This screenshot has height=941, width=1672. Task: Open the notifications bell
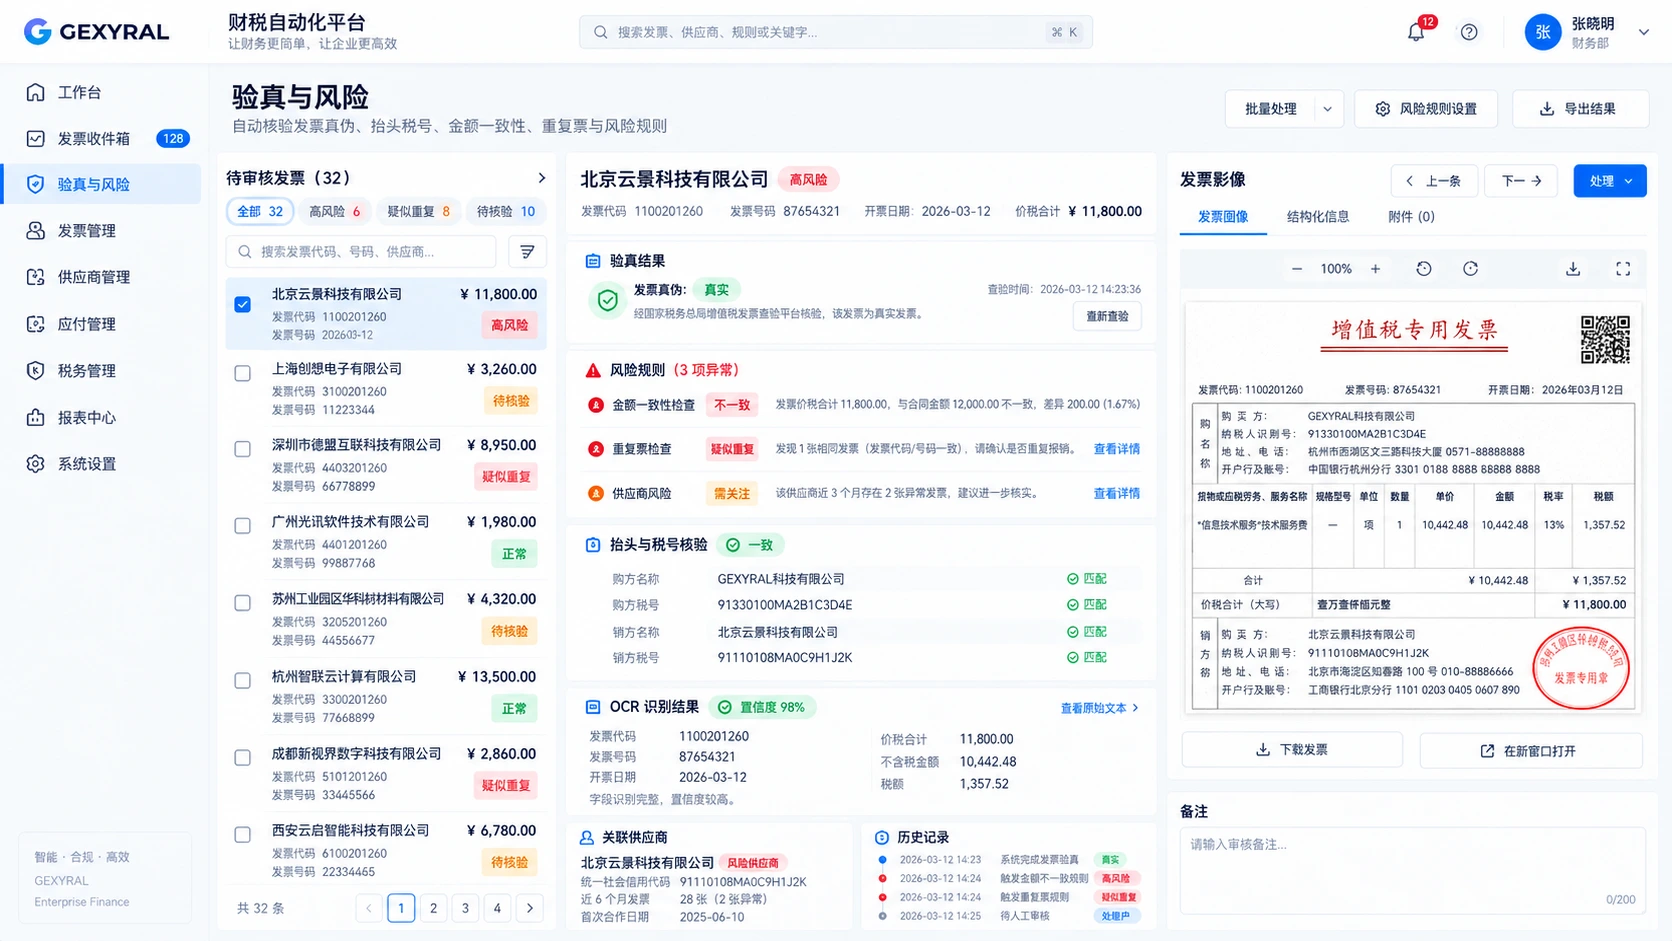click(1416, 32)
